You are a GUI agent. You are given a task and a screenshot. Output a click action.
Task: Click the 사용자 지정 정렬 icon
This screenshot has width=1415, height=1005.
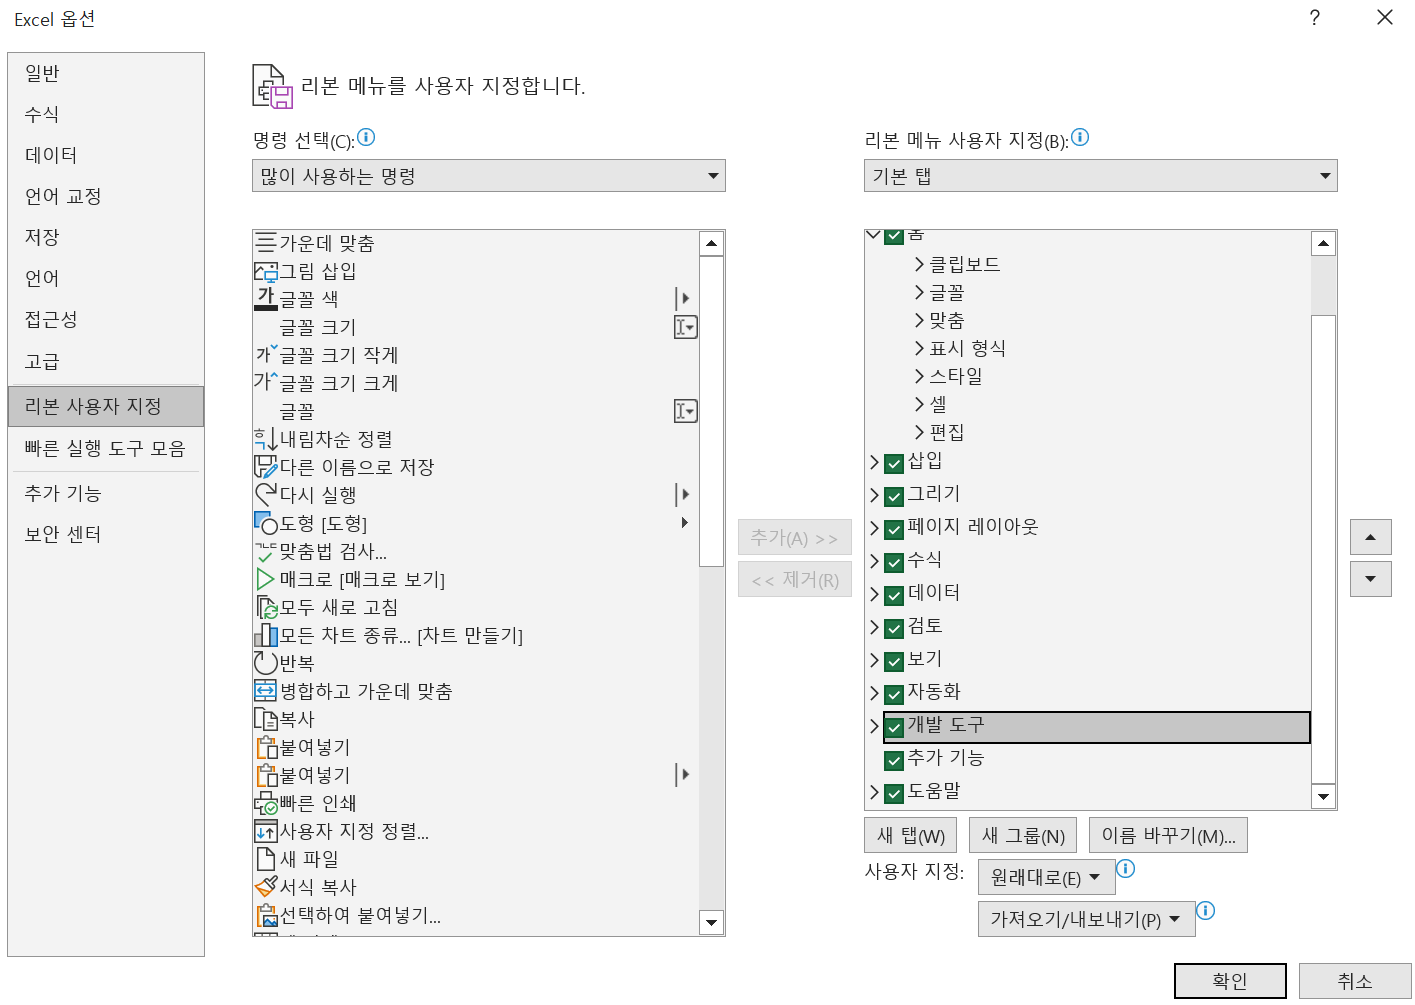266,831
